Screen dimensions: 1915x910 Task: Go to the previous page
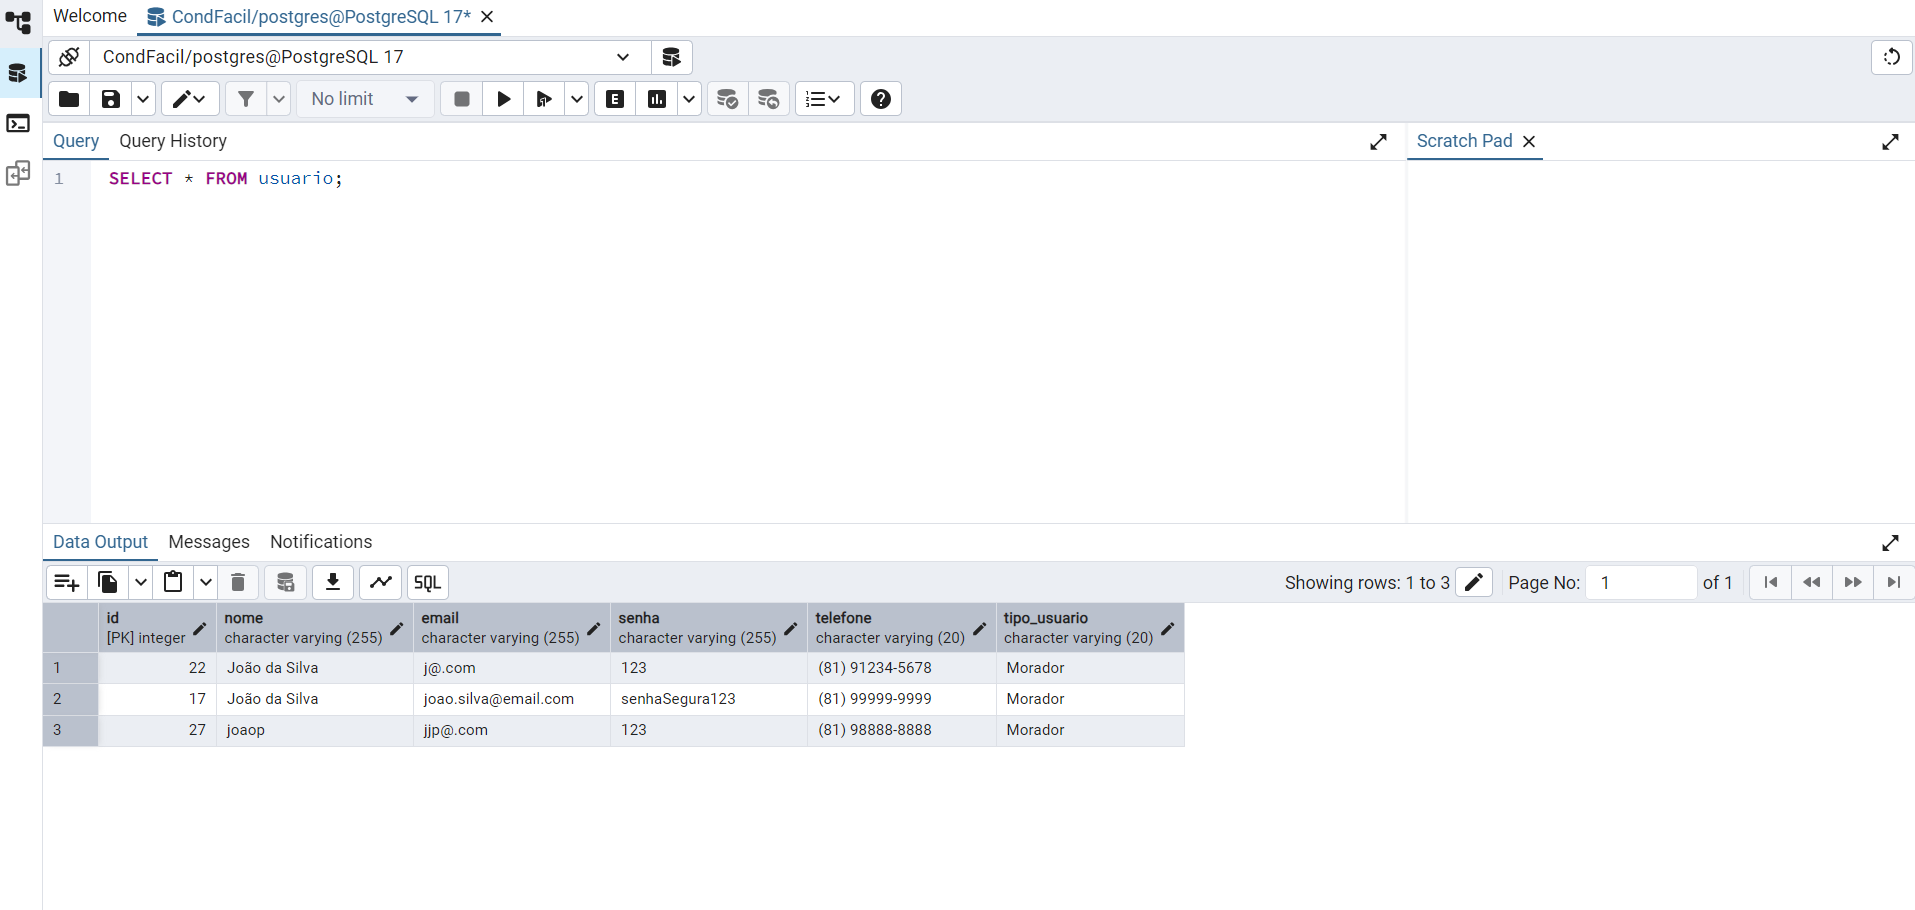pyautogui.click(x=1812, y=582)
